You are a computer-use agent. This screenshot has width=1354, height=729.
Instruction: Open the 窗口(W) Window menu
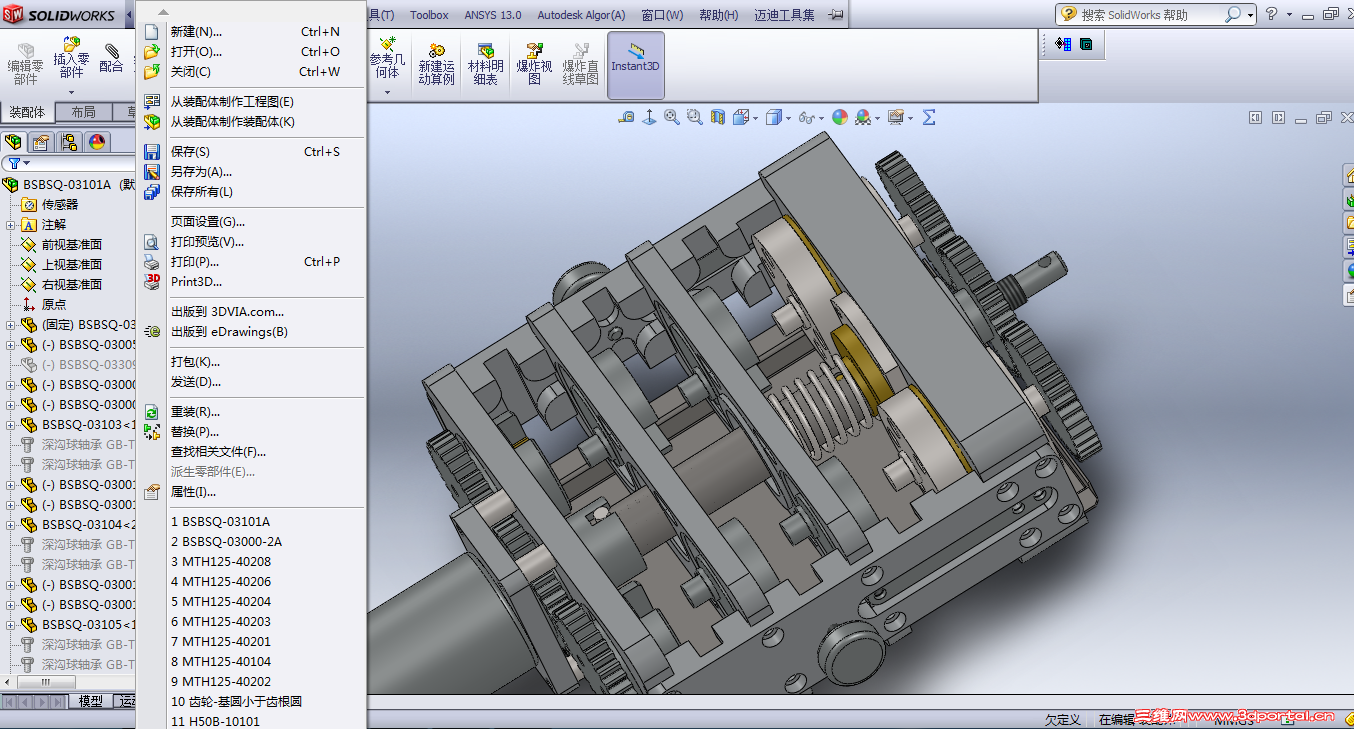click(662, 15)
